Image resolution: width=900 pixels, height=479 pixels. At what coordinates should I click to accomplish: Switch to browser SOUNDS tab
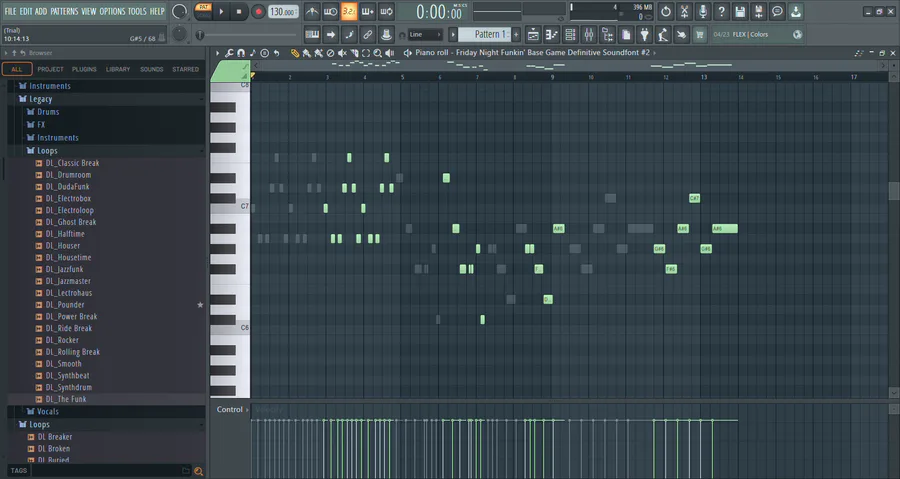[152, 69]
